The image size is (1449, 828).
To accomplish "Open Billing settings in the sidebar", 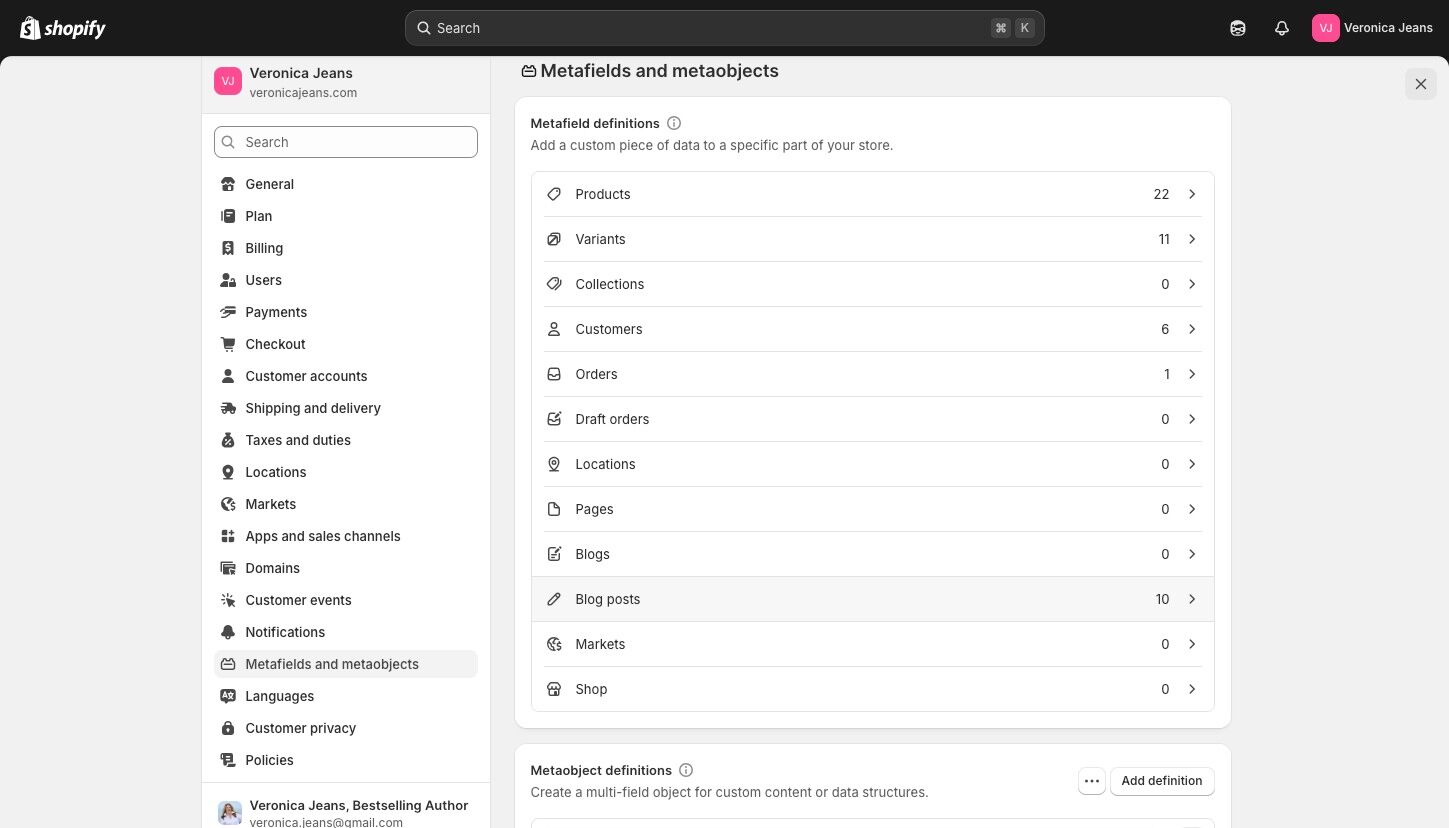I will pyautogui.click(x=264, y=248).
